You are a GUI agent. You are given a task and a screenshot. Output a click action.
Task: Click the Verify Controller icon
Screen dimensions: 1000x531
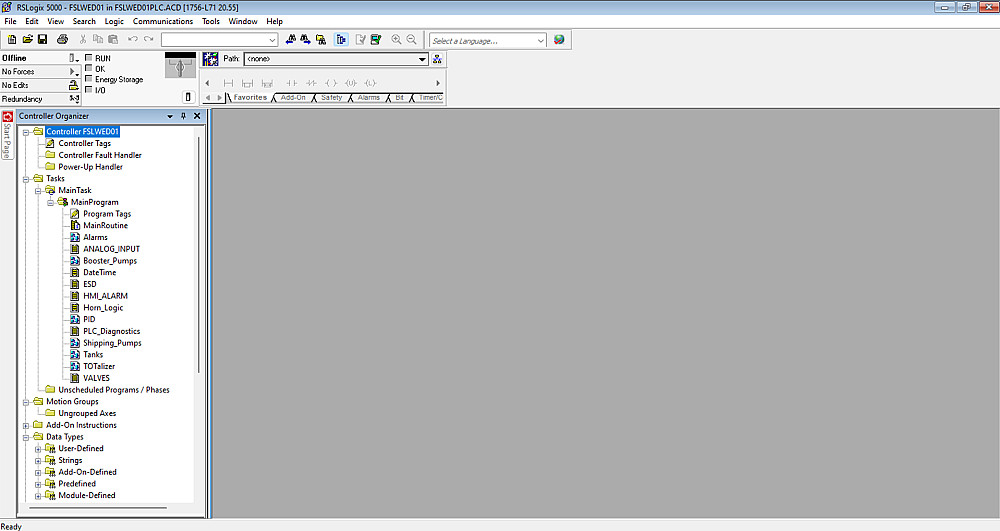(x=376, y=40)
